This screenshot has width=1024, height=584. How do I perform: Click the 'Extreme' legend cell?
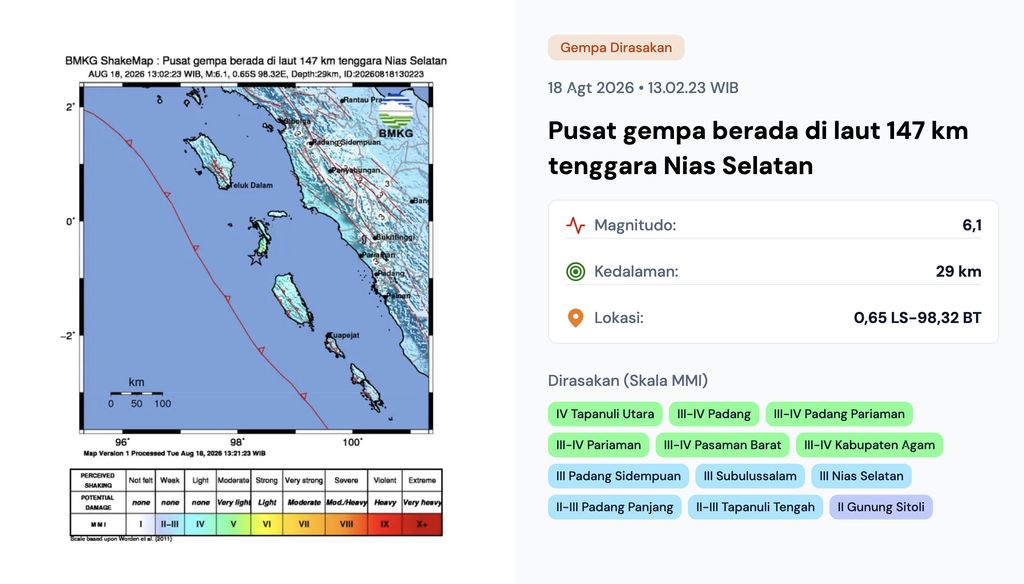422,480
